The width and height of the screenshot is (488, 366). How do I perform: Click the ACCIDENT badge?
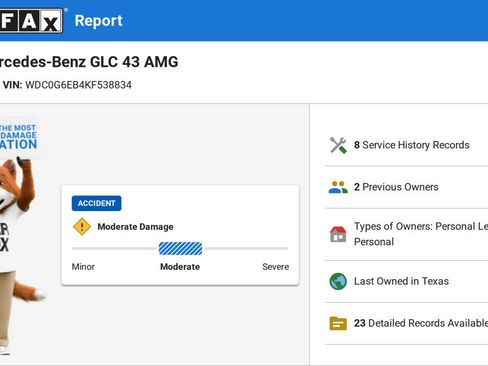(96, 203)
